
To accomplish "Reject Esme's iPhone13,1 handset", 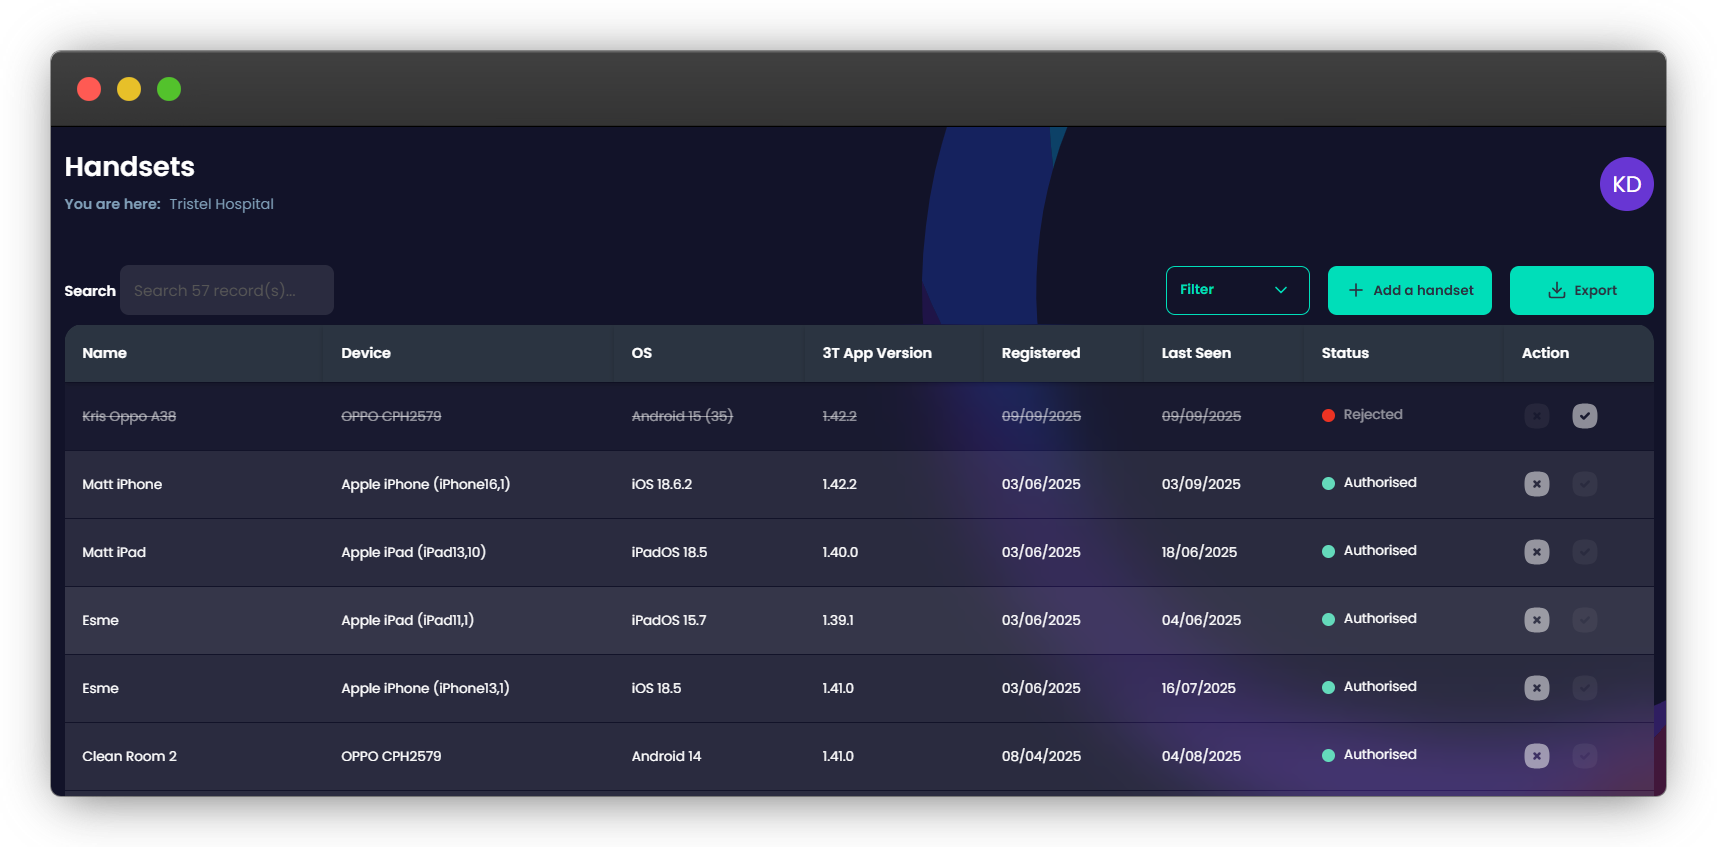I will 1537,688.
